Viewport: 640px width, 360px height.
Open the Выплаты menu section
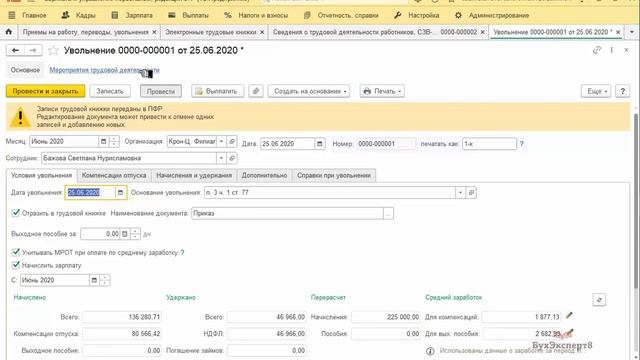coord(189,15)
